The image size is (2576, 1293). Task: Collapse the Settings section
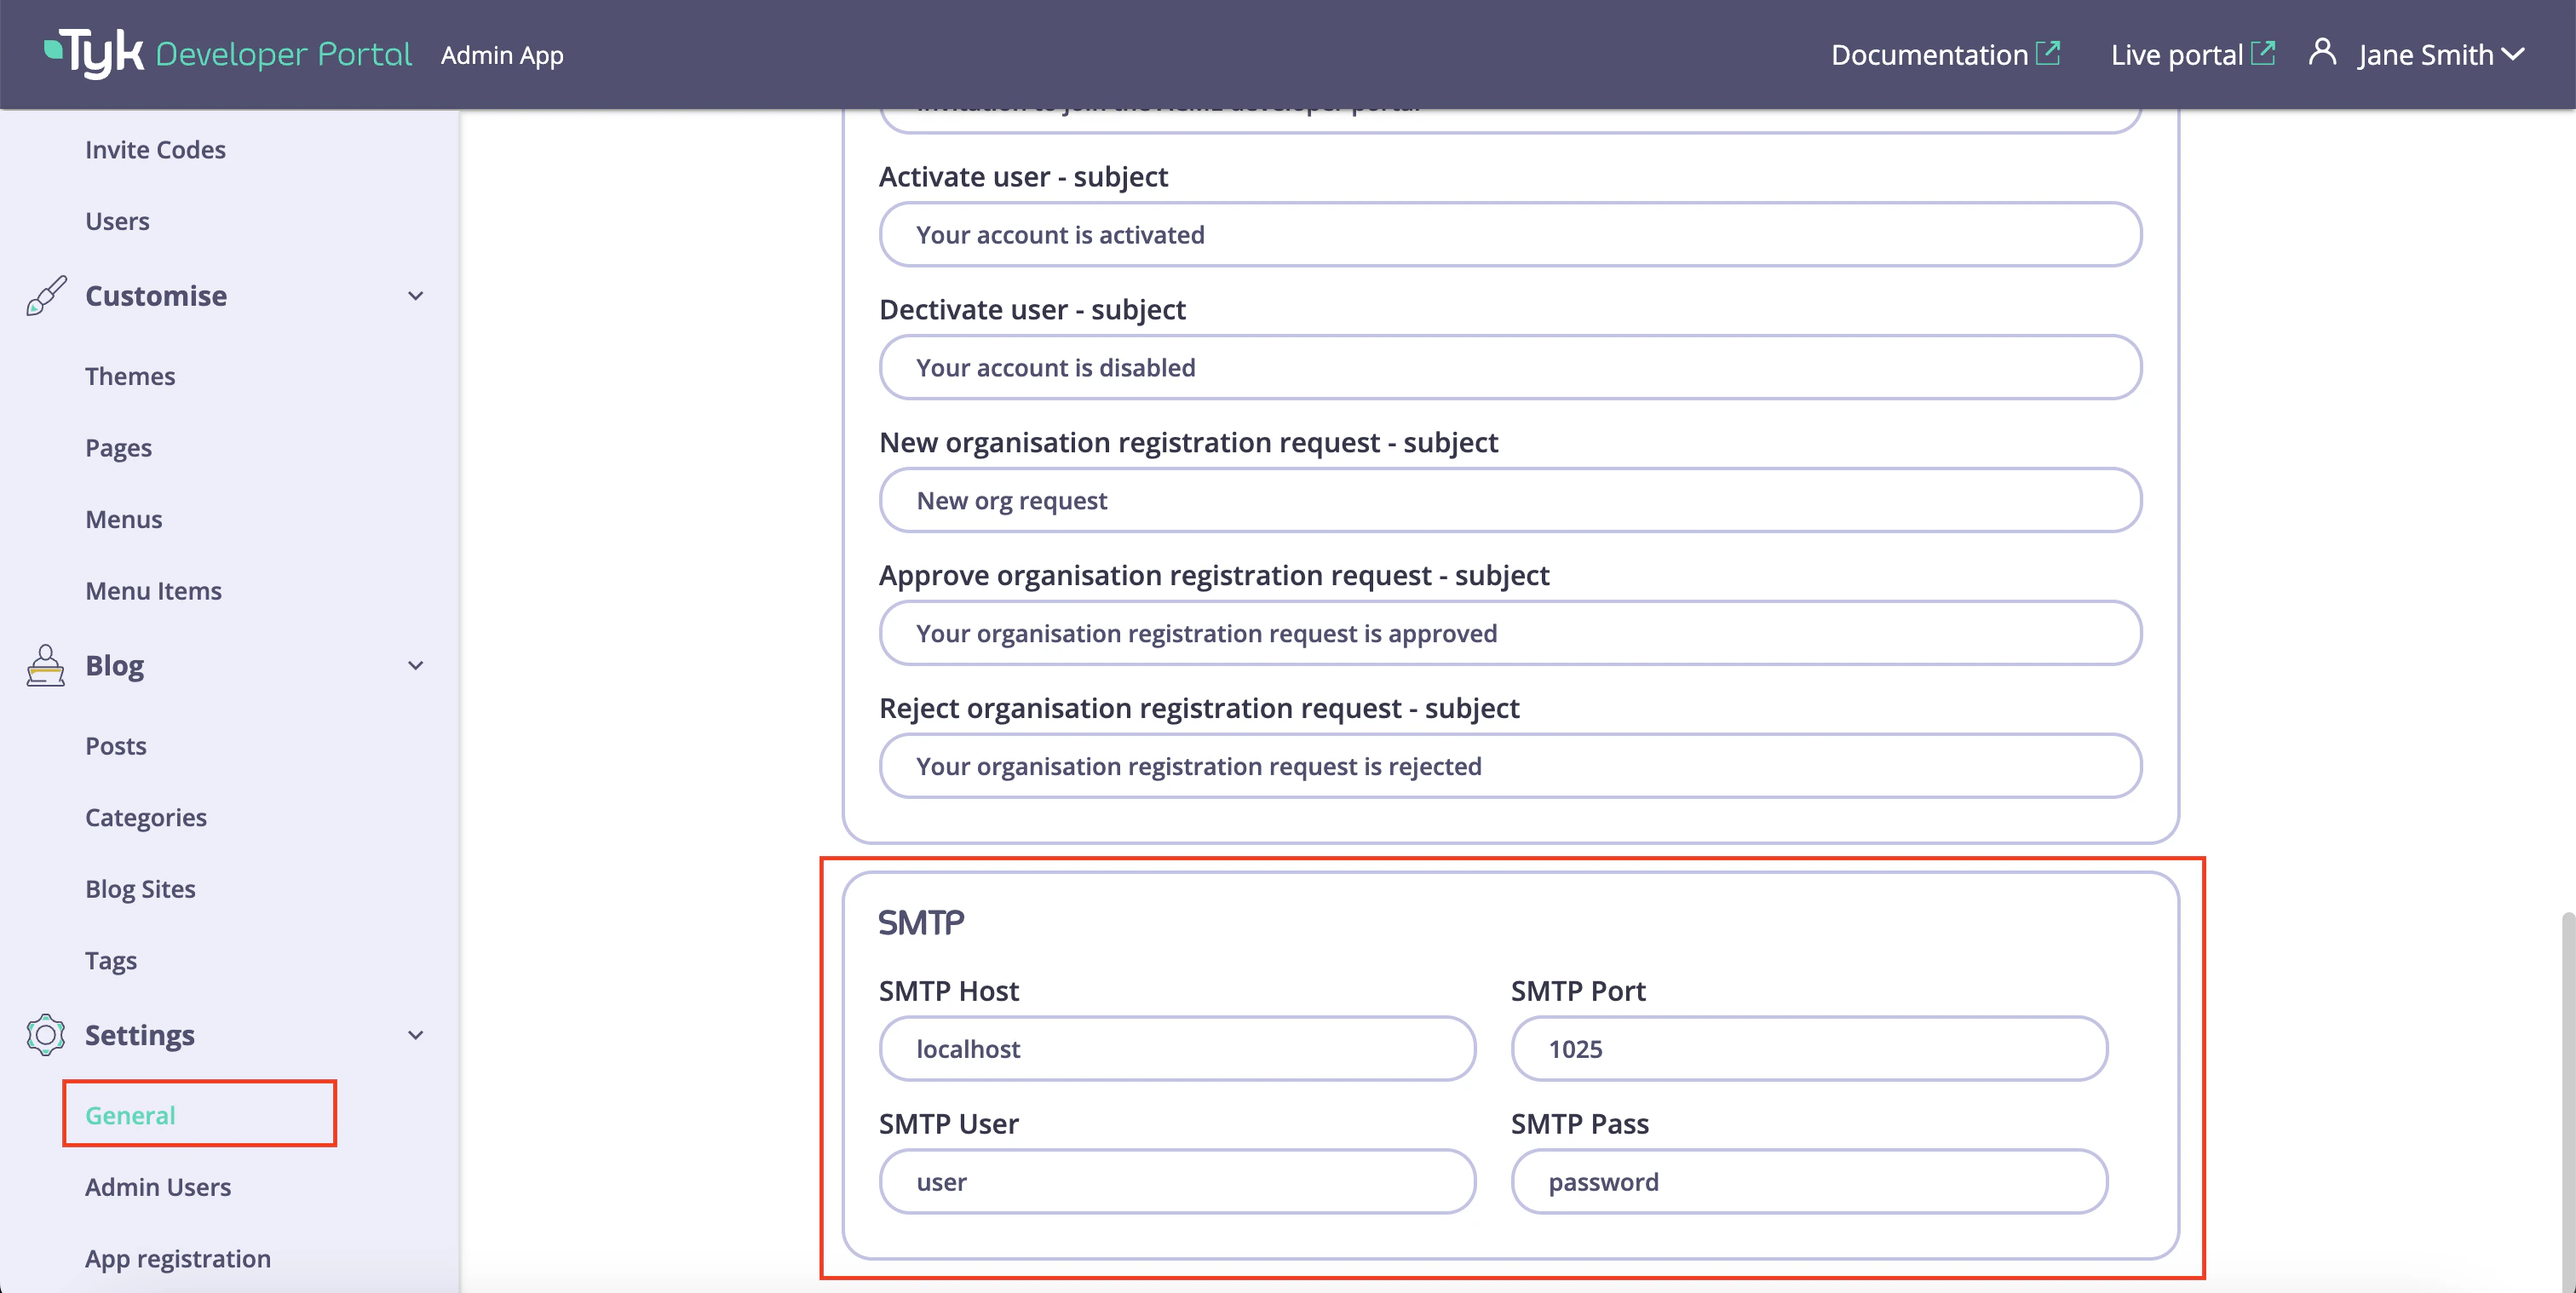pos(415,1036)
